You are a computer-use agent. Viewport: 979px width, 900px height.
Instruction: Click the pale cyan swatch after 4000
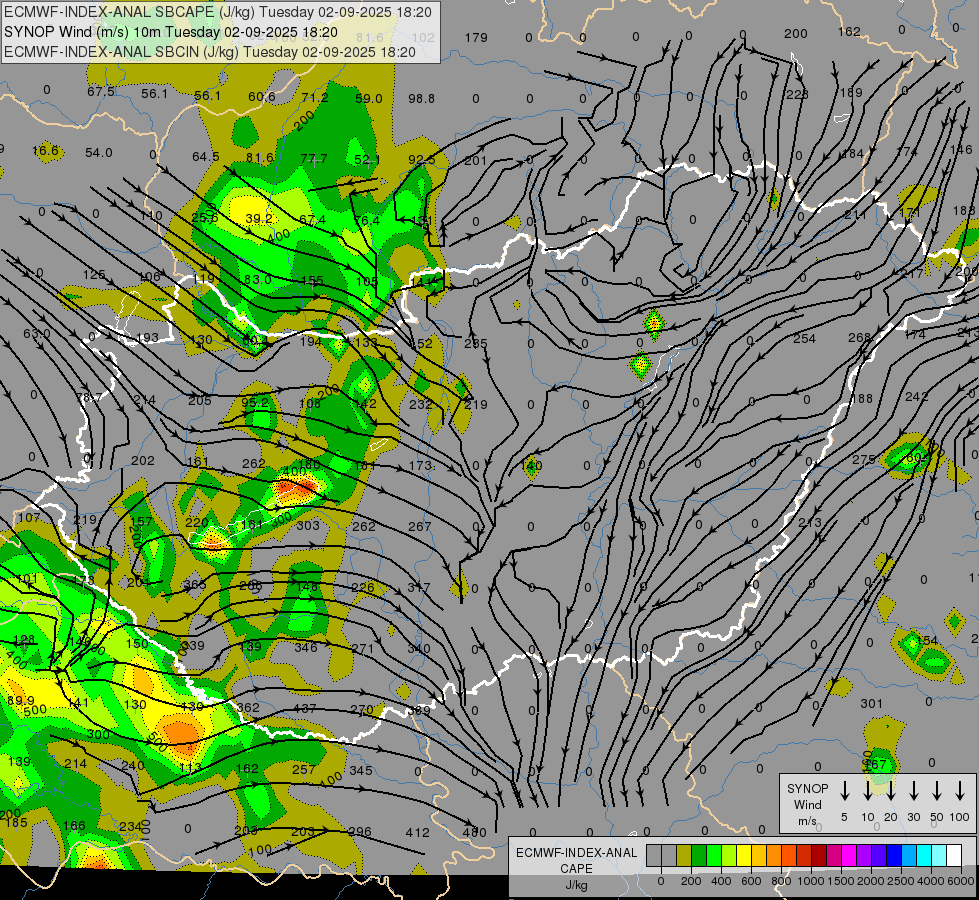(938, 856)
